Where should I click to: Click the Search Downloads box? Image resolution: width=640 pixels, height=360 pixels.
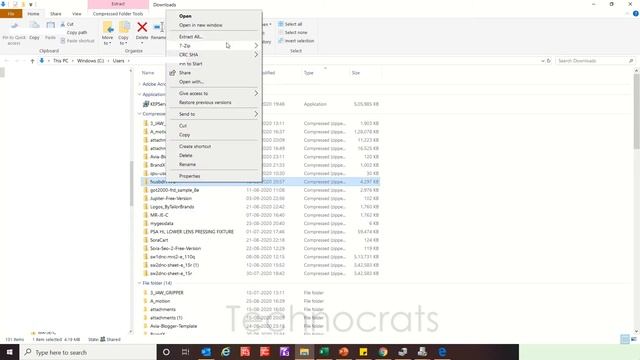point(595,61)
